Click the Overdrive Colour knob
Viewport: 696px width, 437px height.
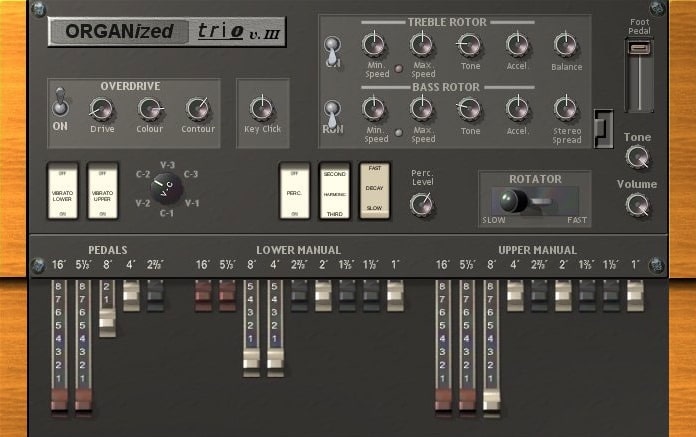[x=151, y=108]
